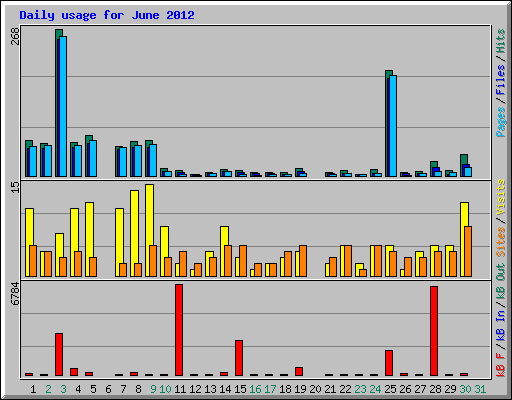Click green day label "17"

click(x=270, y=389)
